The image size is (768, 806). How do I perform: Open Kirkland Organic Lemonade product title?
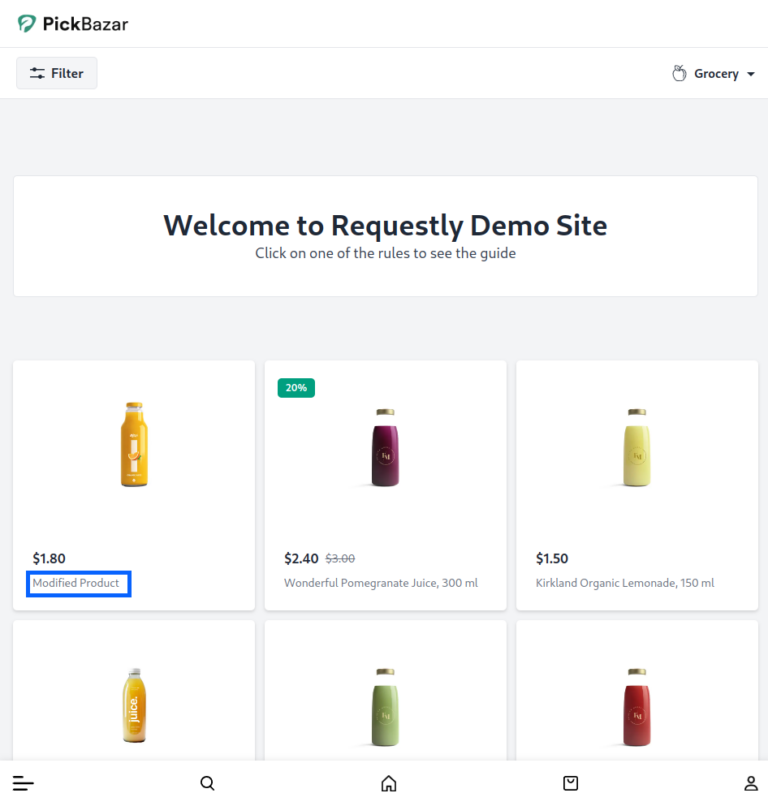(625, 583)
